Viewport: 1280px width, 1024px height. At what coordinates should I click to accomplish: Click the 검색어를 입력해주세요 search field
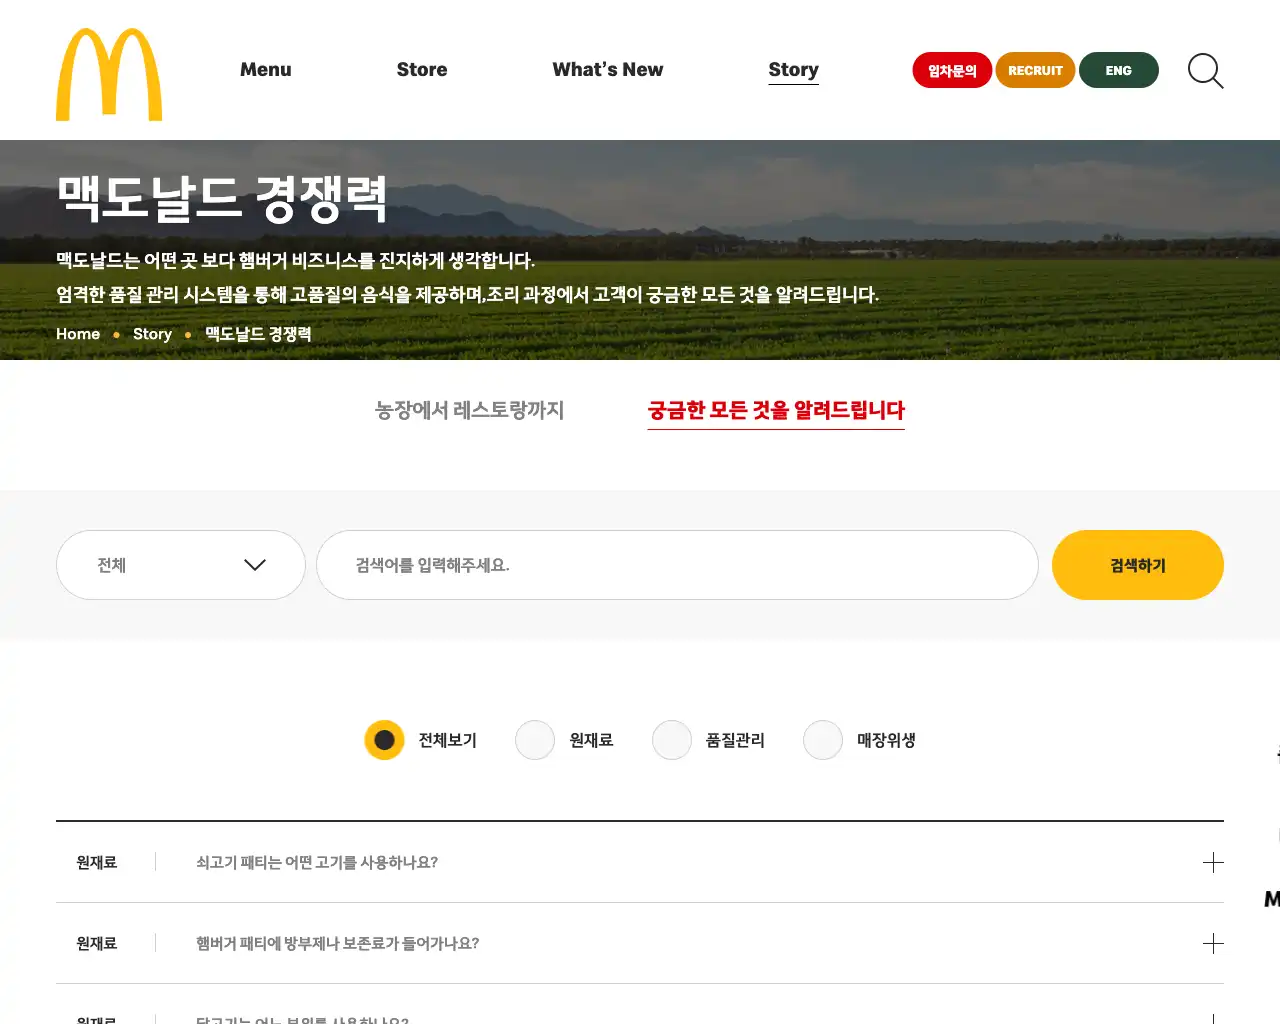(677, 565)
